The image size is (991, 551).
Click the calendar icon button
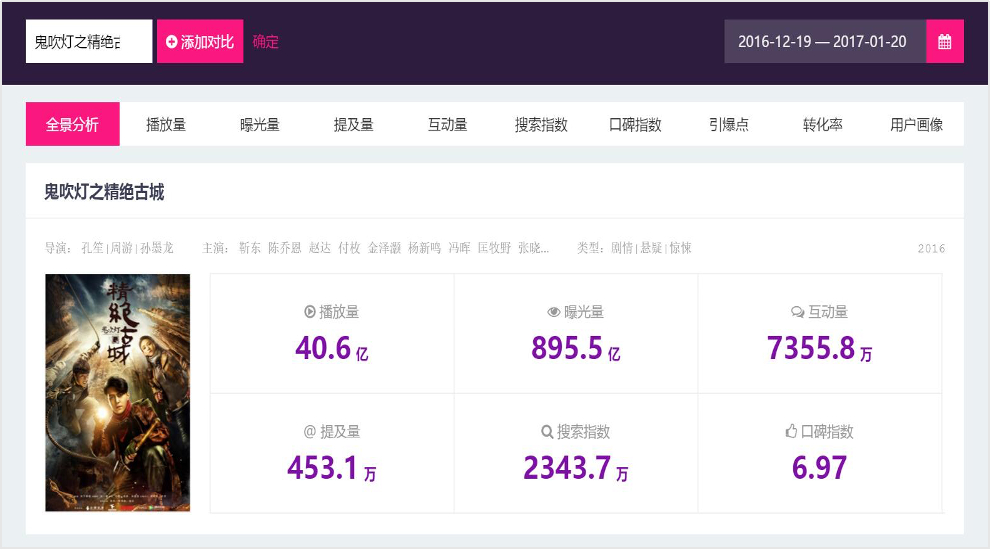click(944, 42)
